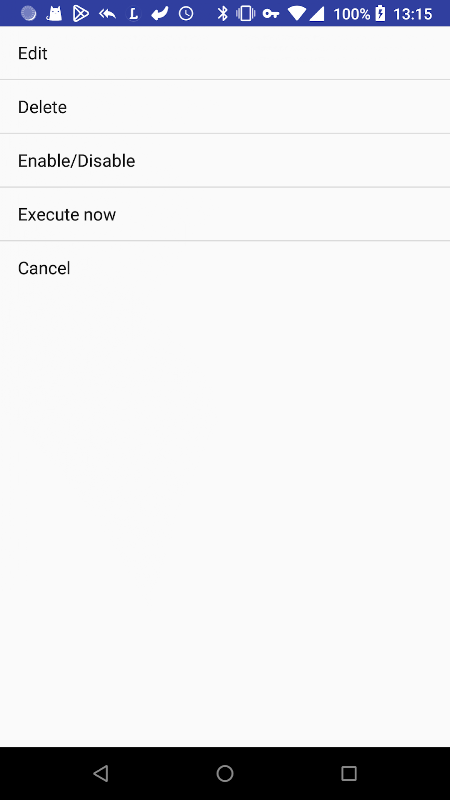Go home via the circle navigation button
This screenshot has height=800, width=450.
(225, 773)
